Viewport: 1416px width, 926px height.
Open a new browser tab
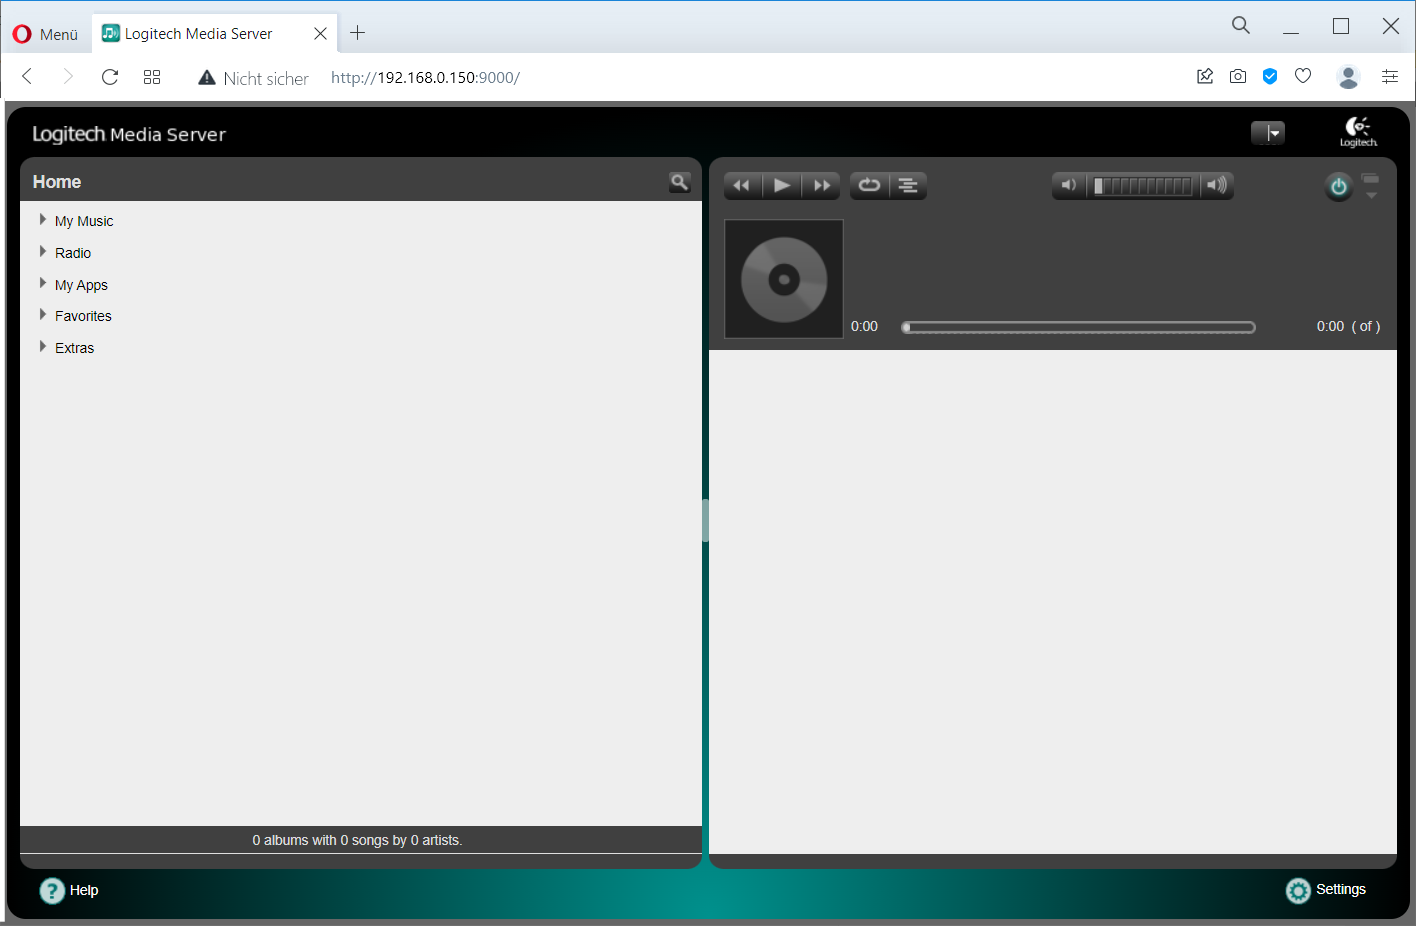pos(357,33)
